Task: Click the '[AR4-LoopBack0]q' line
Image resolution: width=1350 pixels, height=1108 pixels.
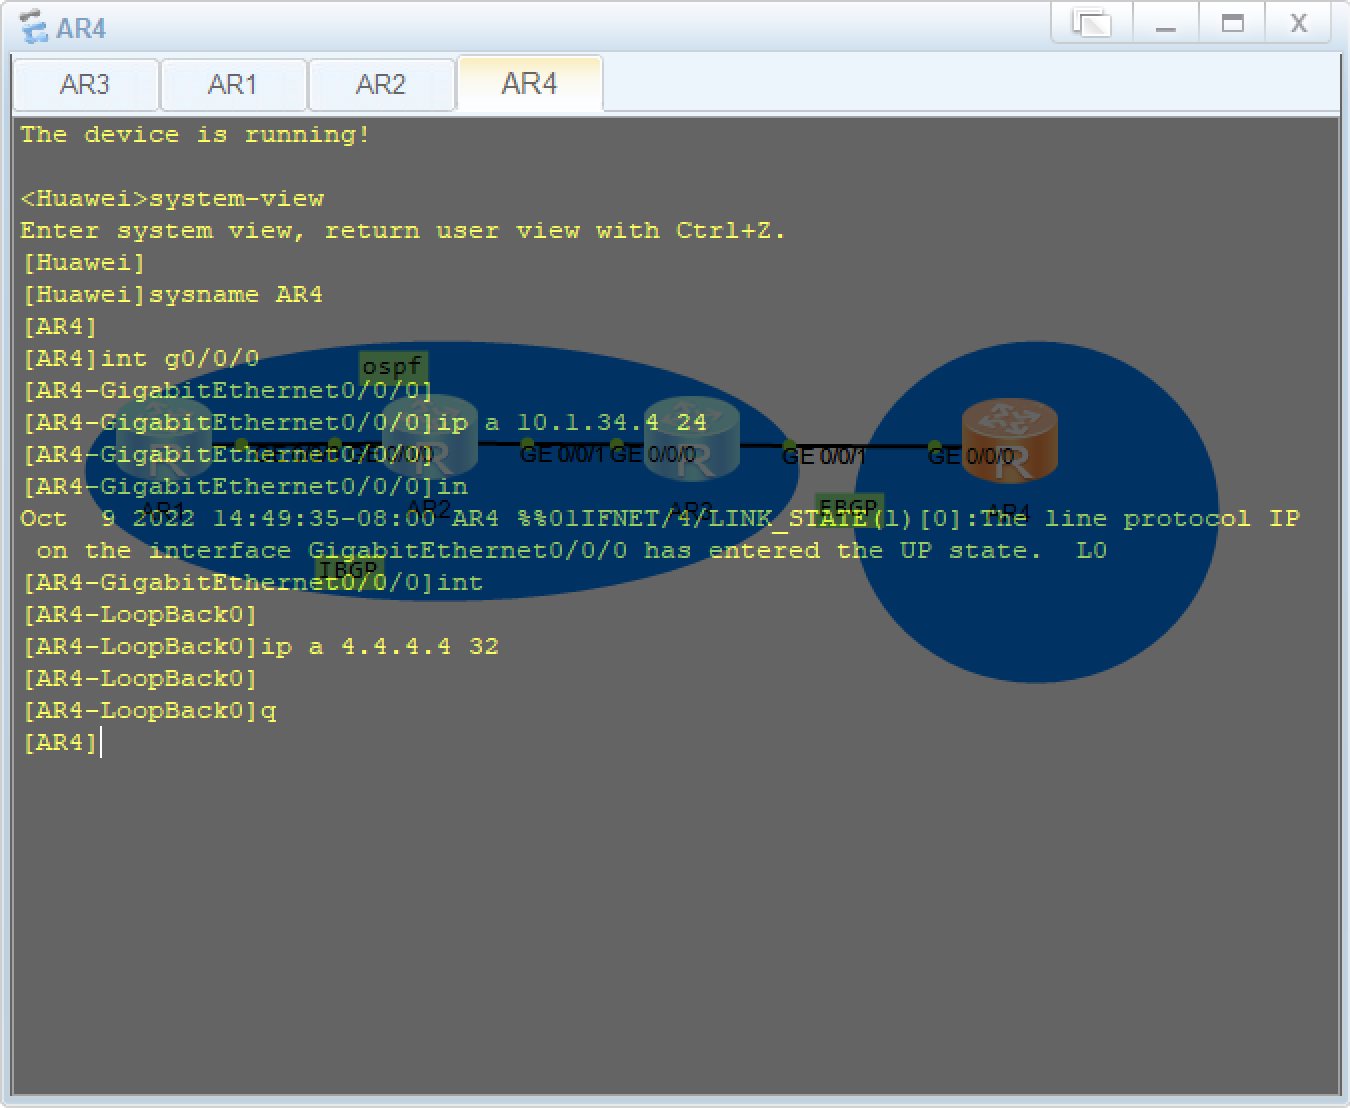Action: click(x=149, y=711)
